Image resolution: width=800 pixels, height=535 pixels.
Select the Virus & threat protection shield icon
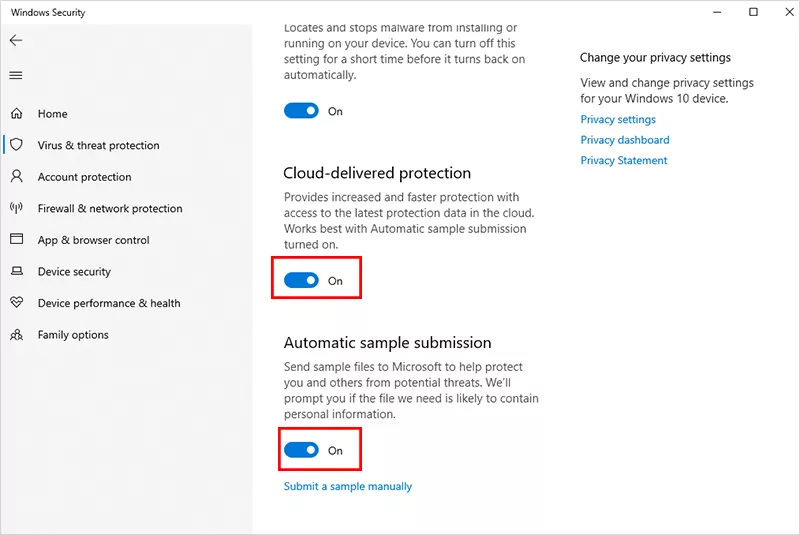coord(16,145)
